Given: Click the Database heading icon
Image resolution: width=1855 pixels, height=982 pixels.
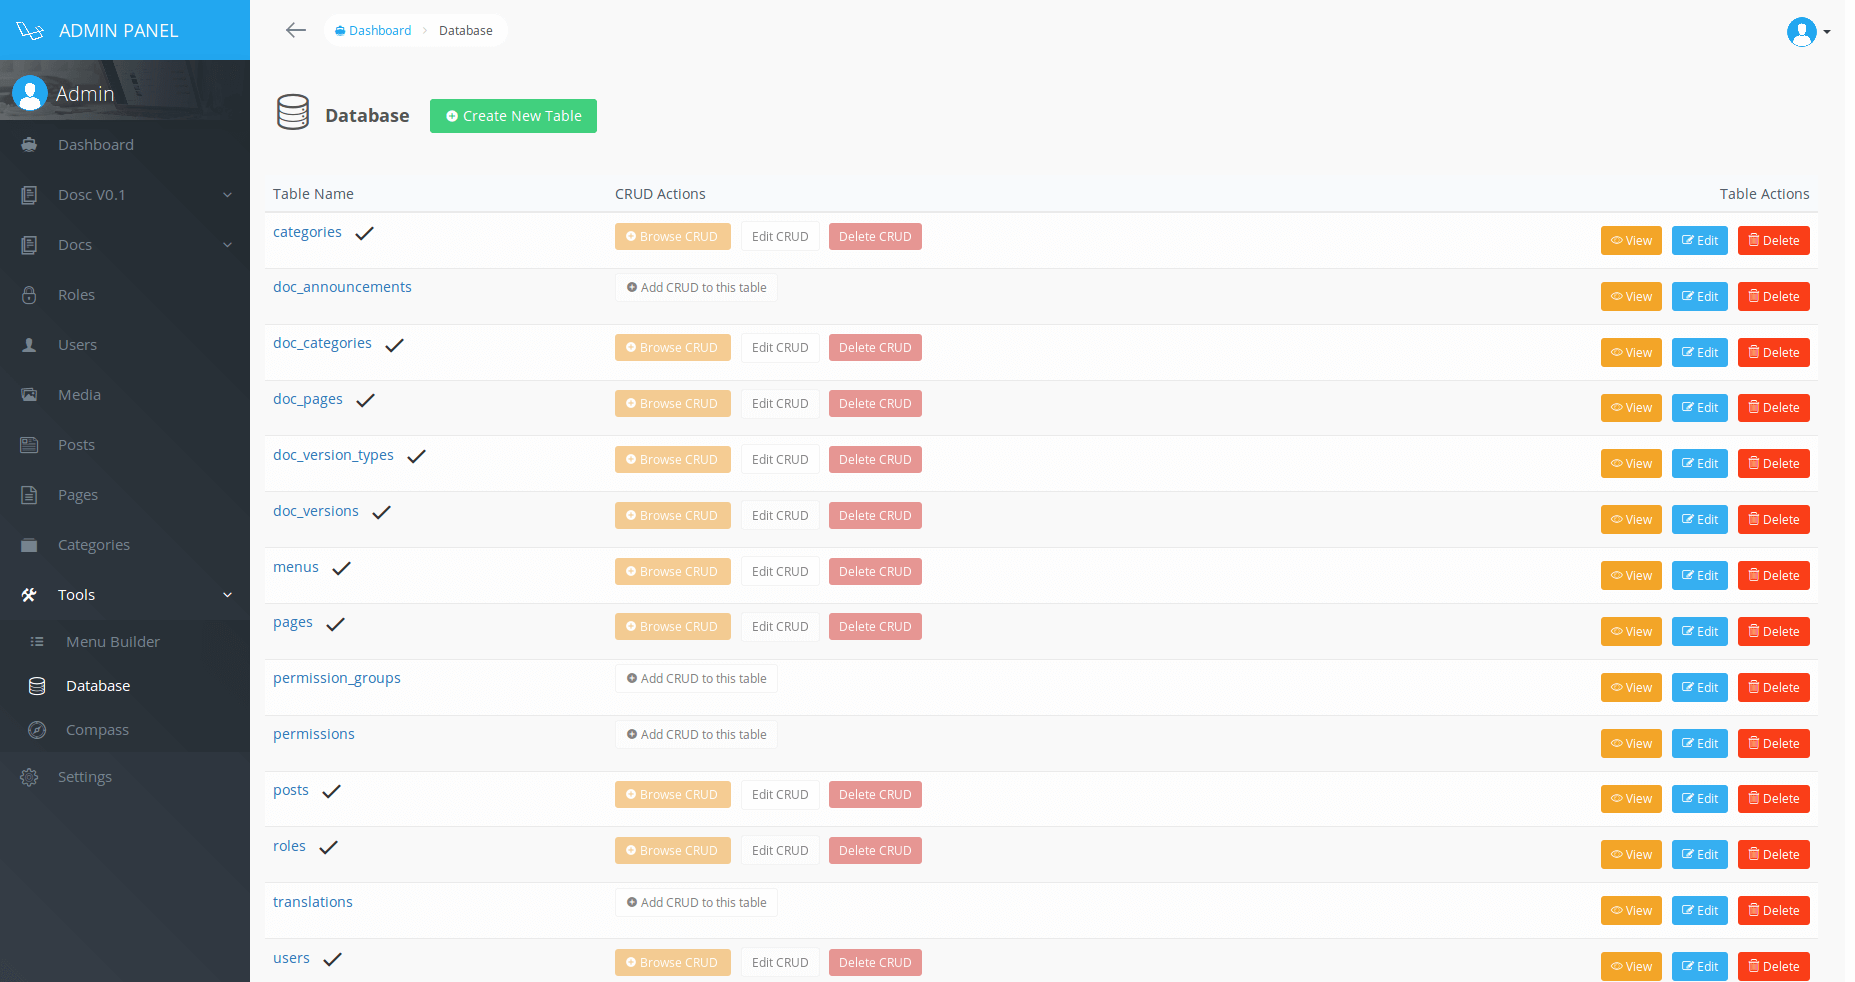Looking at the screenshot, I should coord(293,112).
